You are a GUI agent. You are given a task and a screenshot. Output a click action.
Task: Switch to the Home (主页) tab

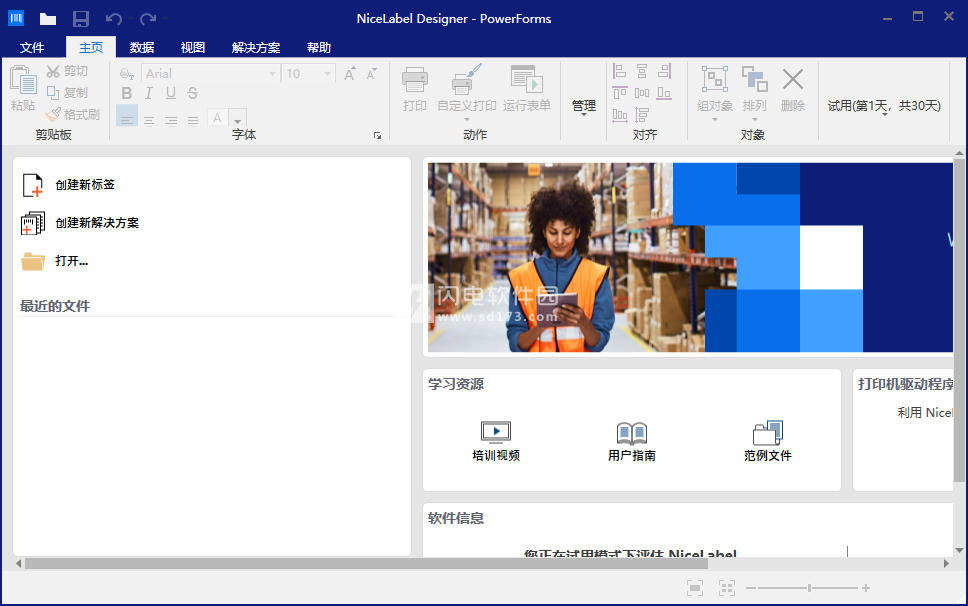coord(91,48)
